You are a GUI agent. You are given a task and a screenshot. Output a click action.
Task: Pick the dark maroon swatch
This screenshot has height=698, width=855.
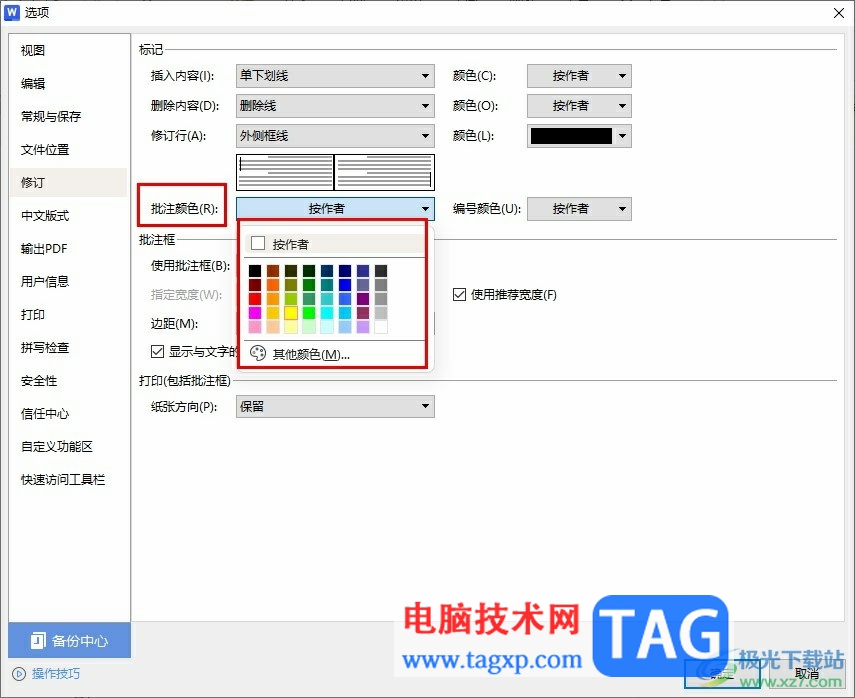point(255,285)
